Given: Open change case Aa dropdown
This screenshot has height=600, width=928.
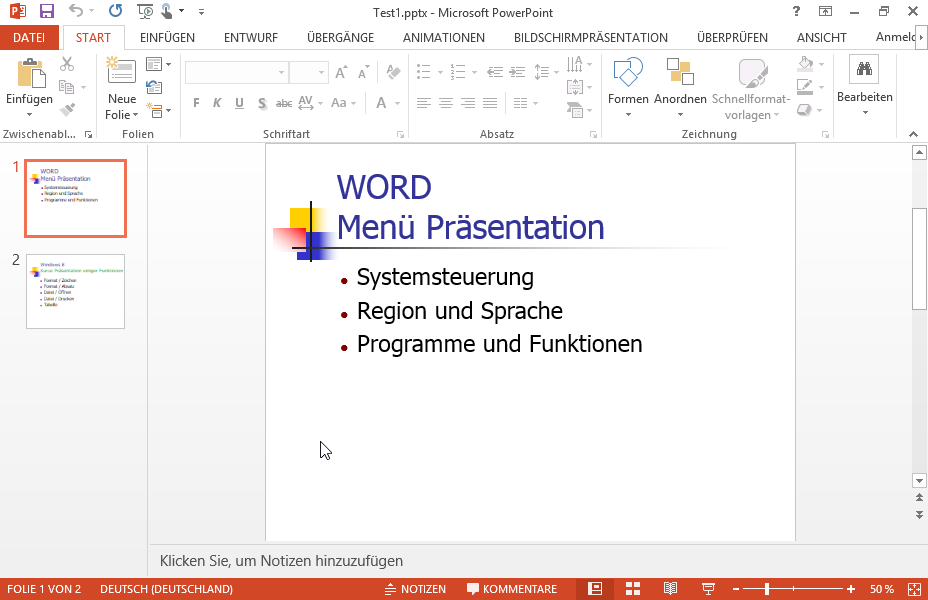Looking at the screenshot, I should (x=343, y=103).
